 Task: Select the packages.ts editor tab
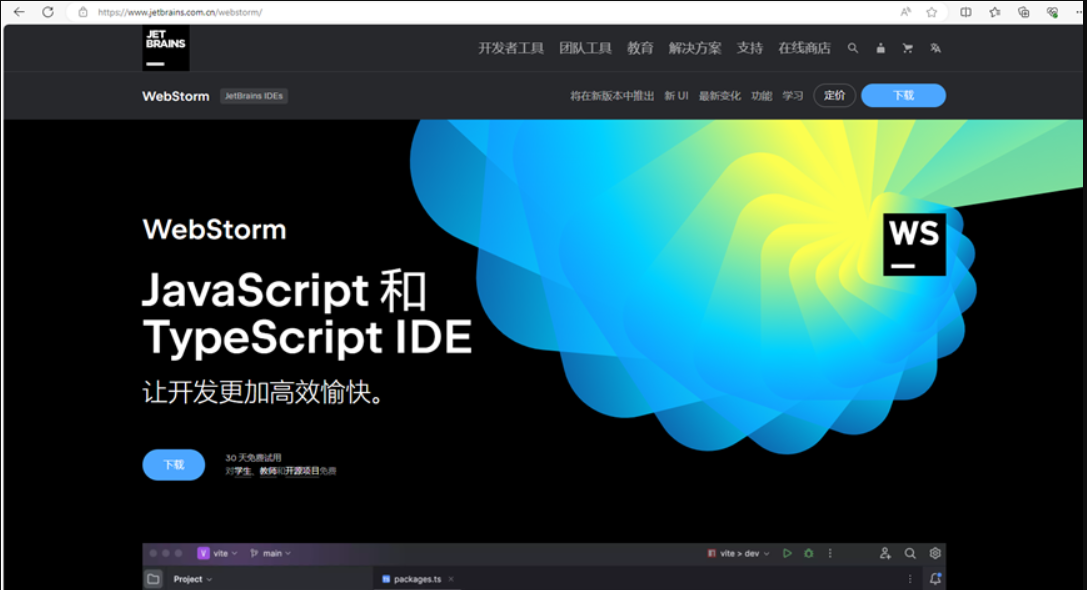[x=413, y=578]
